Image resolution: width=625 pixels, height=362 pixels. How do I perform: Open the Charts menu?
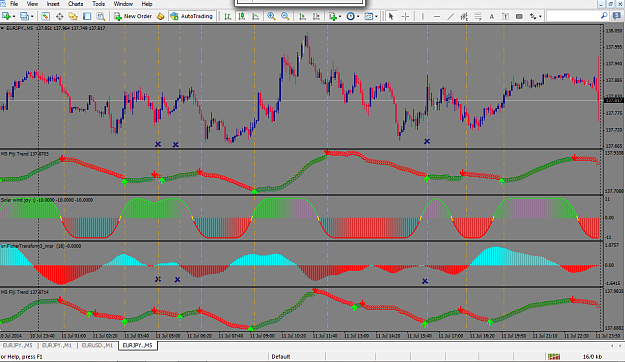click(x=75, y=4)
